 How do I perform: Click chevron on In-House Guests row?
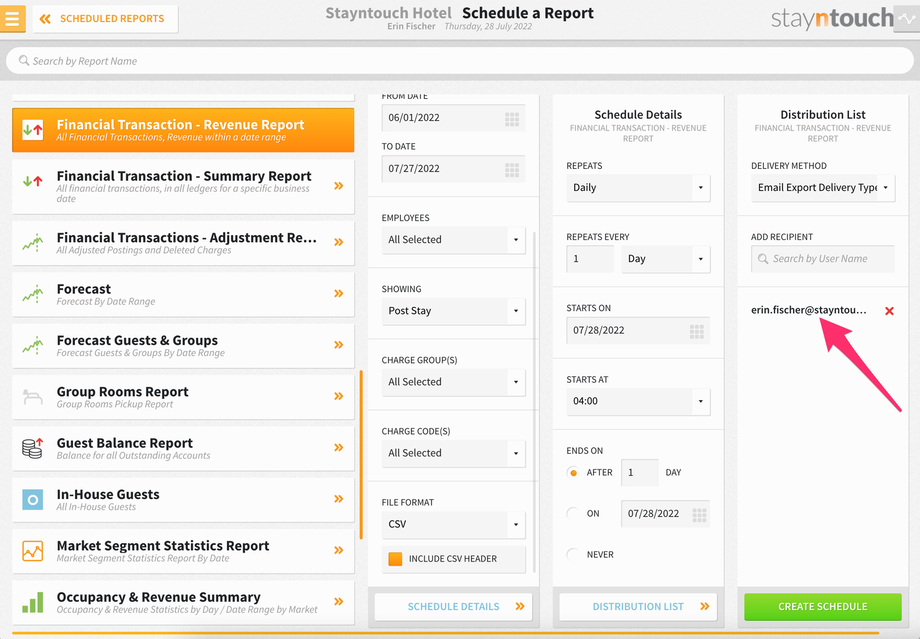(x=339, y=499)
